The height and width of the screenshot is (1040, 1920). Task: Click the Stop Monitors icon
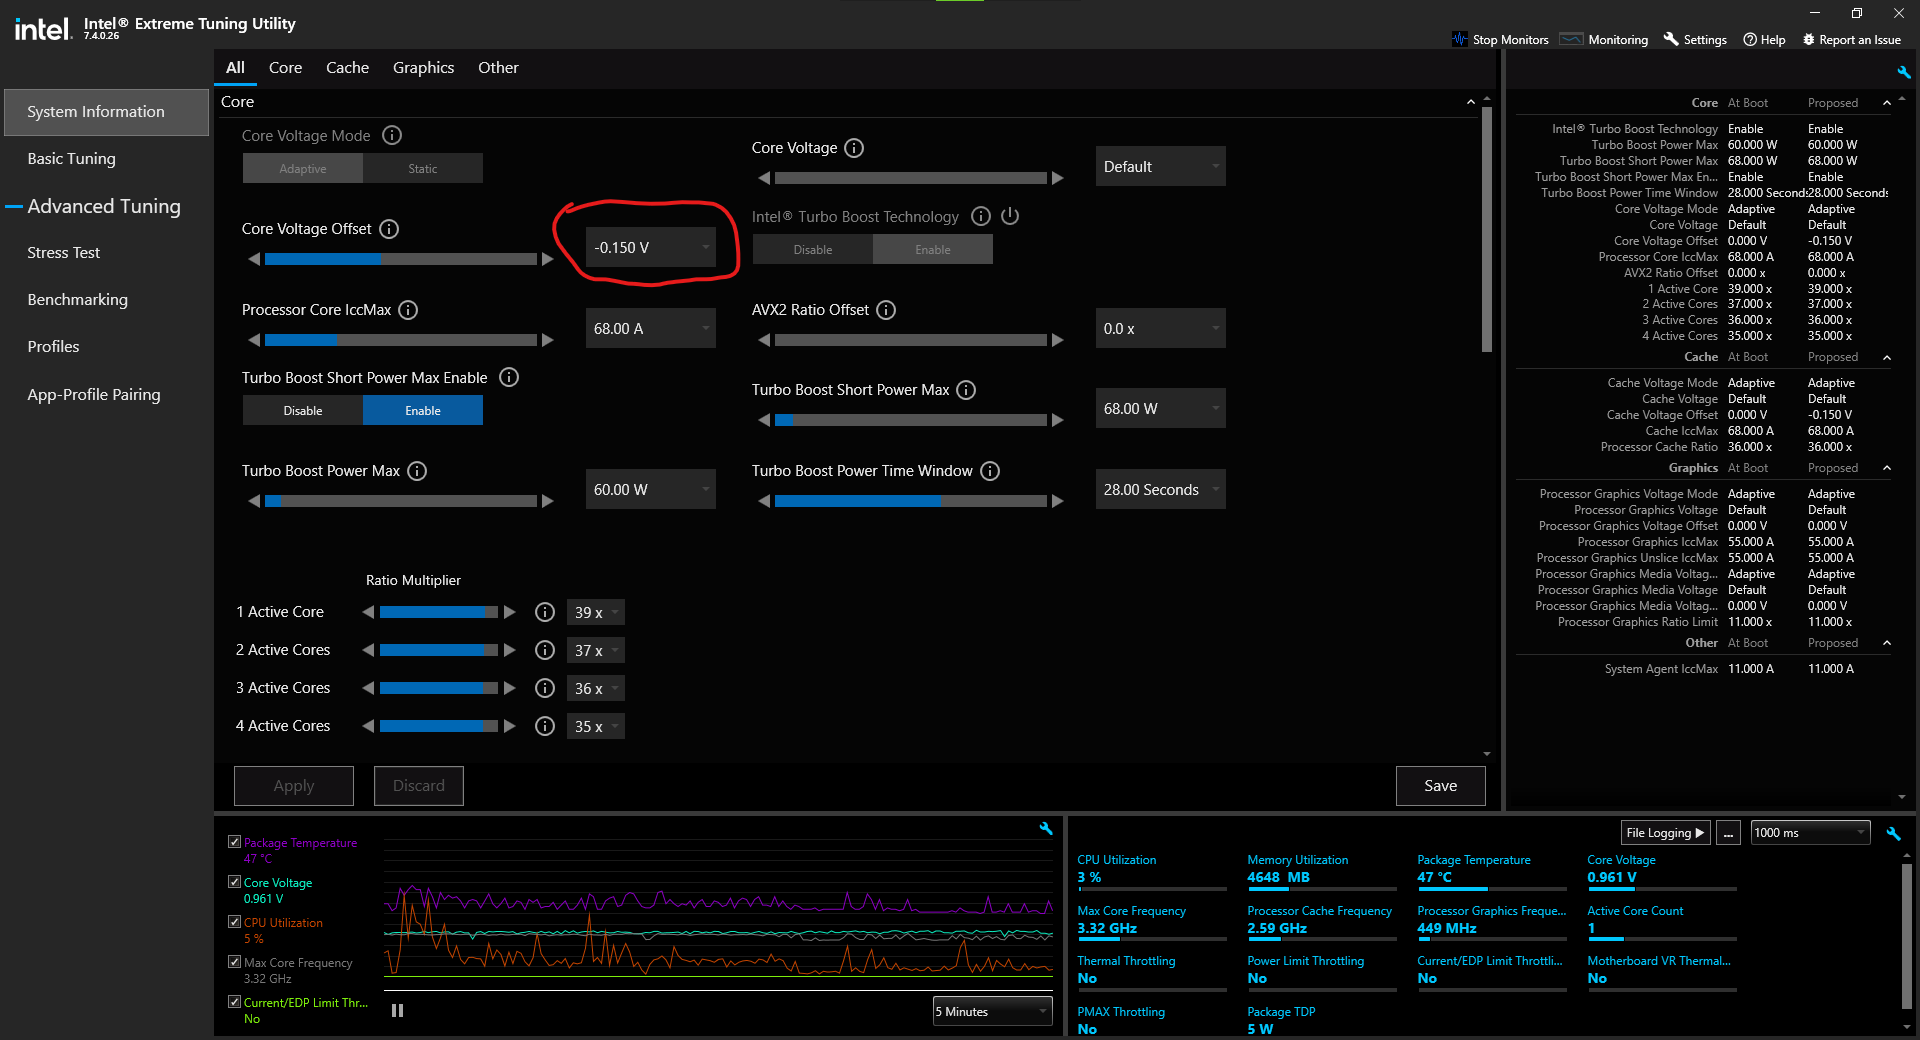pyautogui.click(x=1459, y=39)
